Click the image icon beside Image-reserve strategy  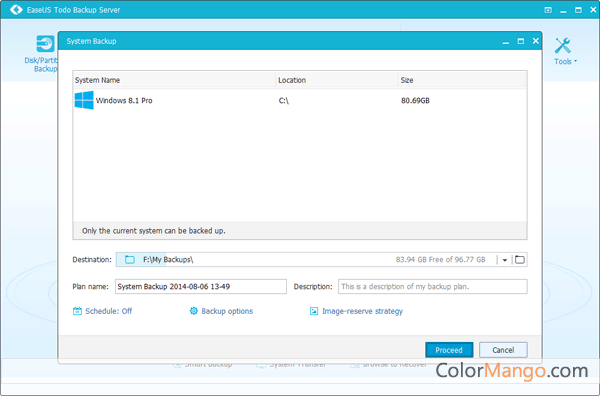tap(314, 311)
